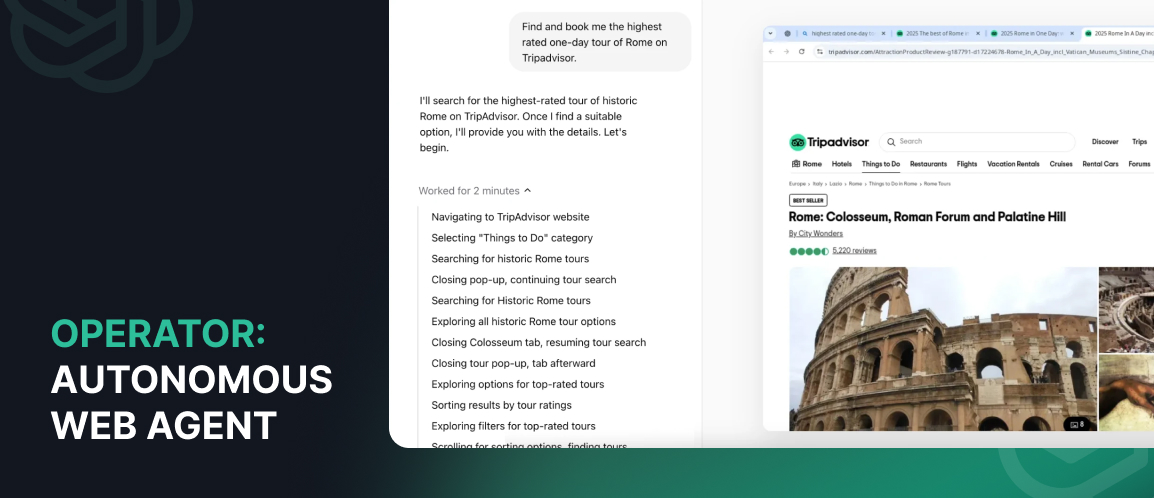Click 'Closing tour pop-up, tab afterward' step
The height and width of the screenshot is (498, 1154).
point(514,363)
